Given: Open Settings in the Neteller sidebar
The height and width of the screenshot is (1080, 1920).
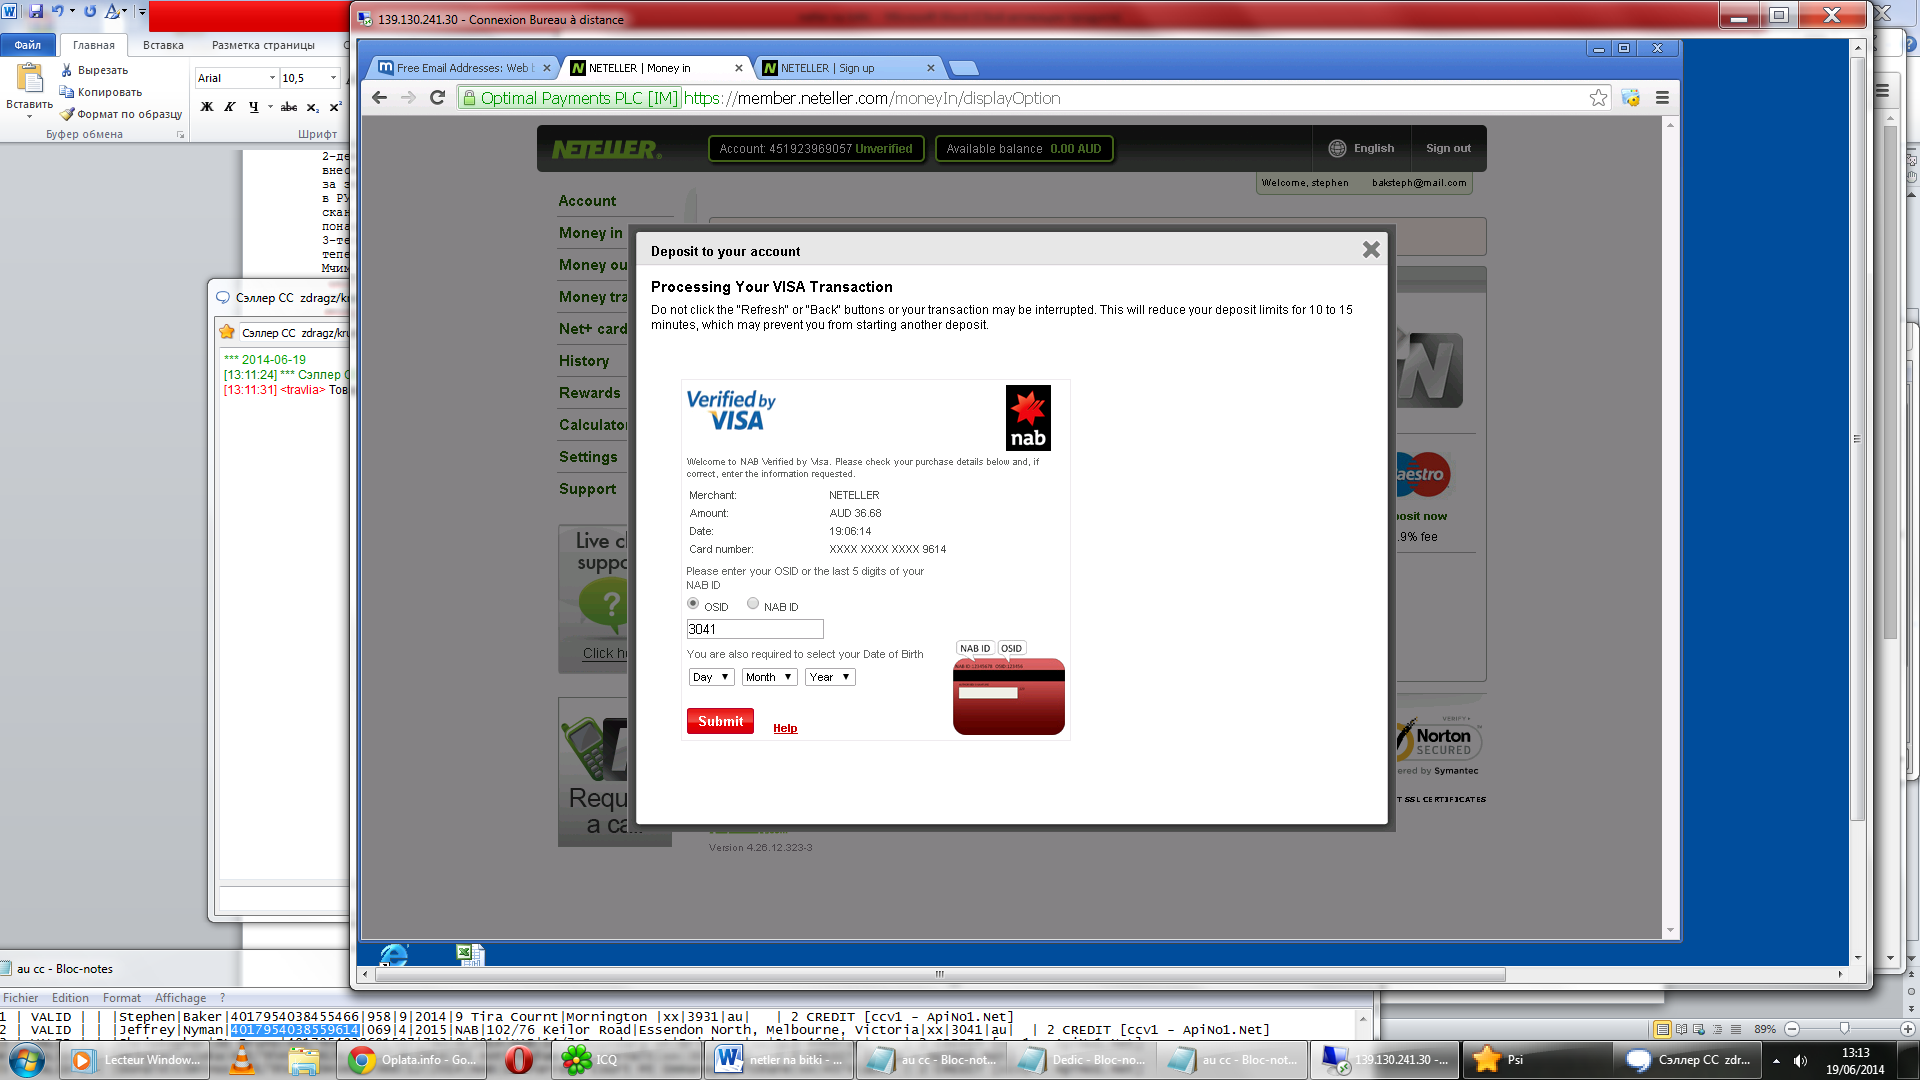Looking at the screenshot, I should coord(588,457).
